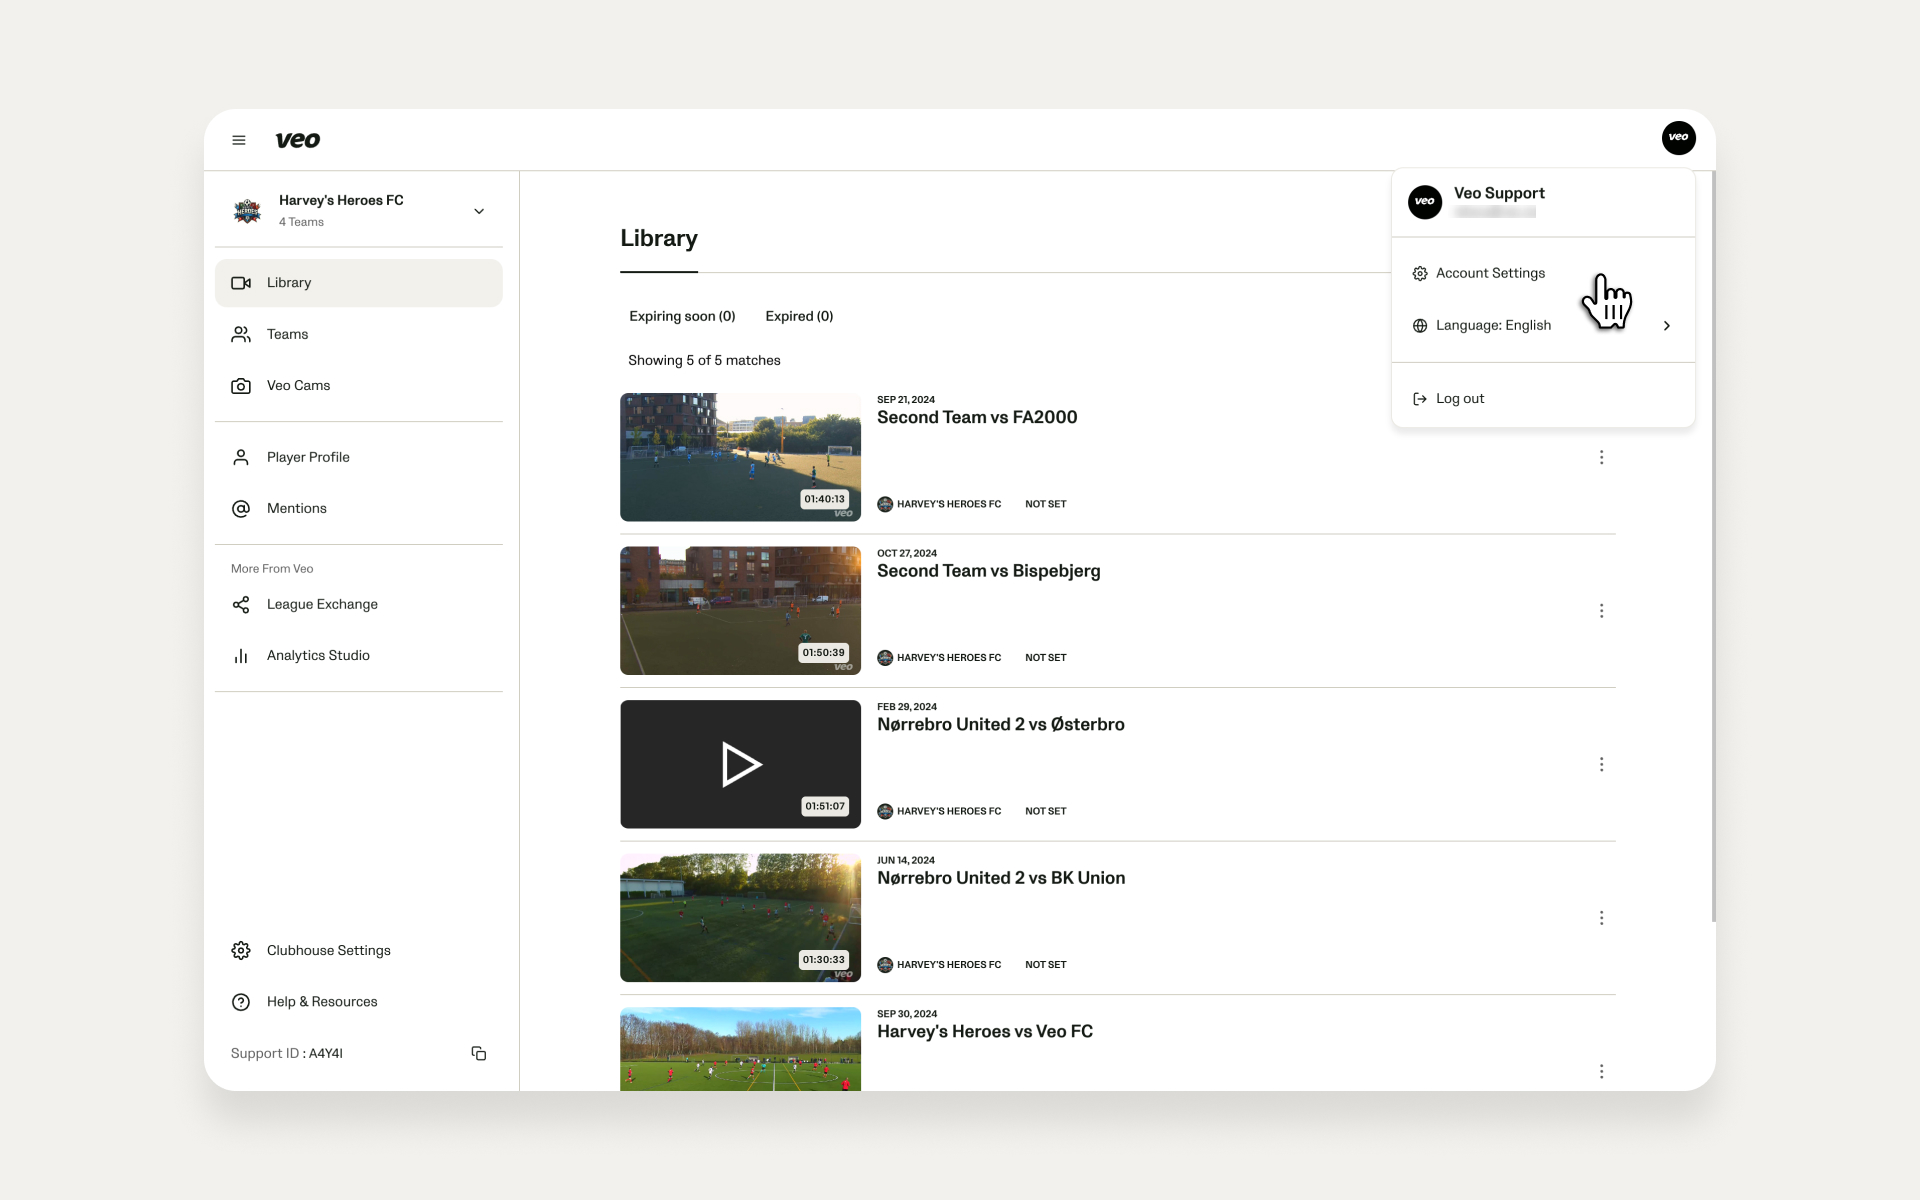Click the page scrollbar on right edge
Image resolution: width=1920 pixels, height=1200 pixels.
coord(1713,547)
